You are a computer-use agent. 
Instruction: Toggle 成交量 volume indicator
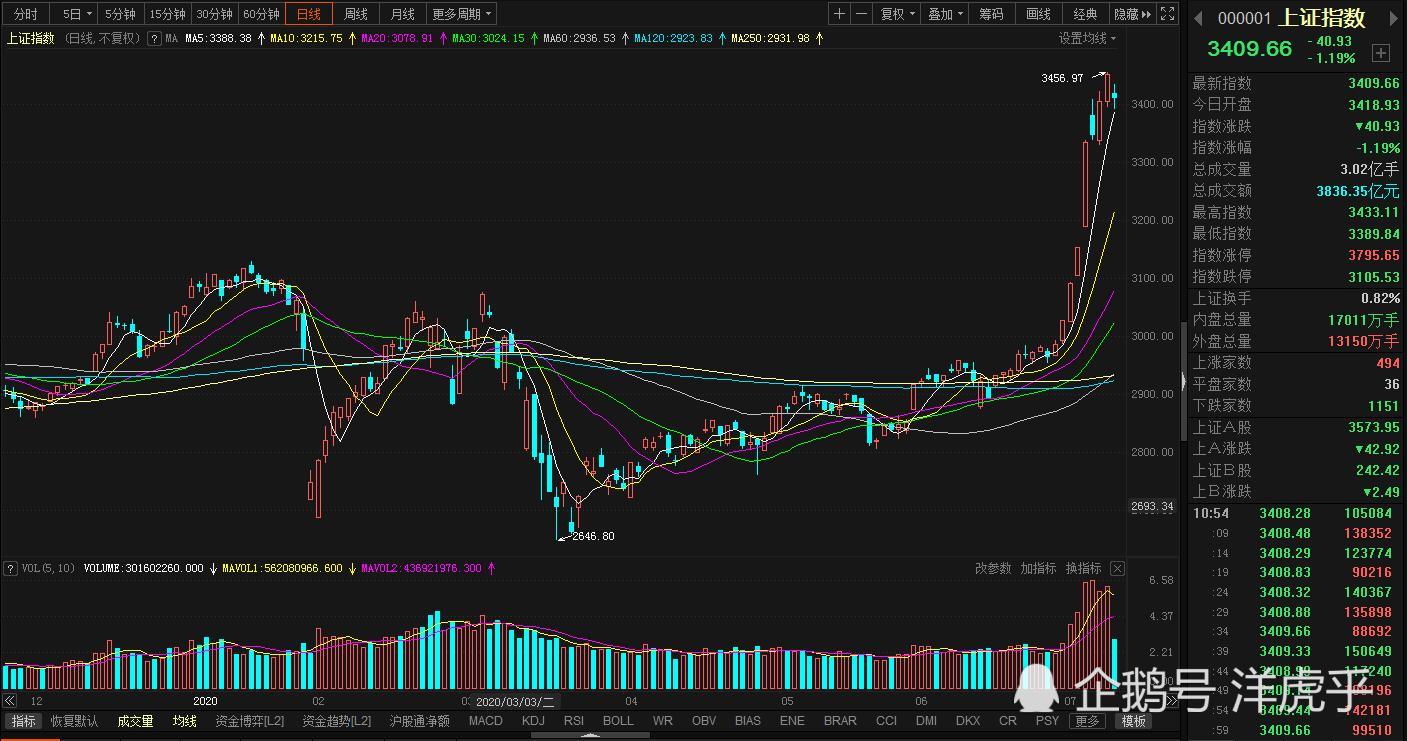135,721
